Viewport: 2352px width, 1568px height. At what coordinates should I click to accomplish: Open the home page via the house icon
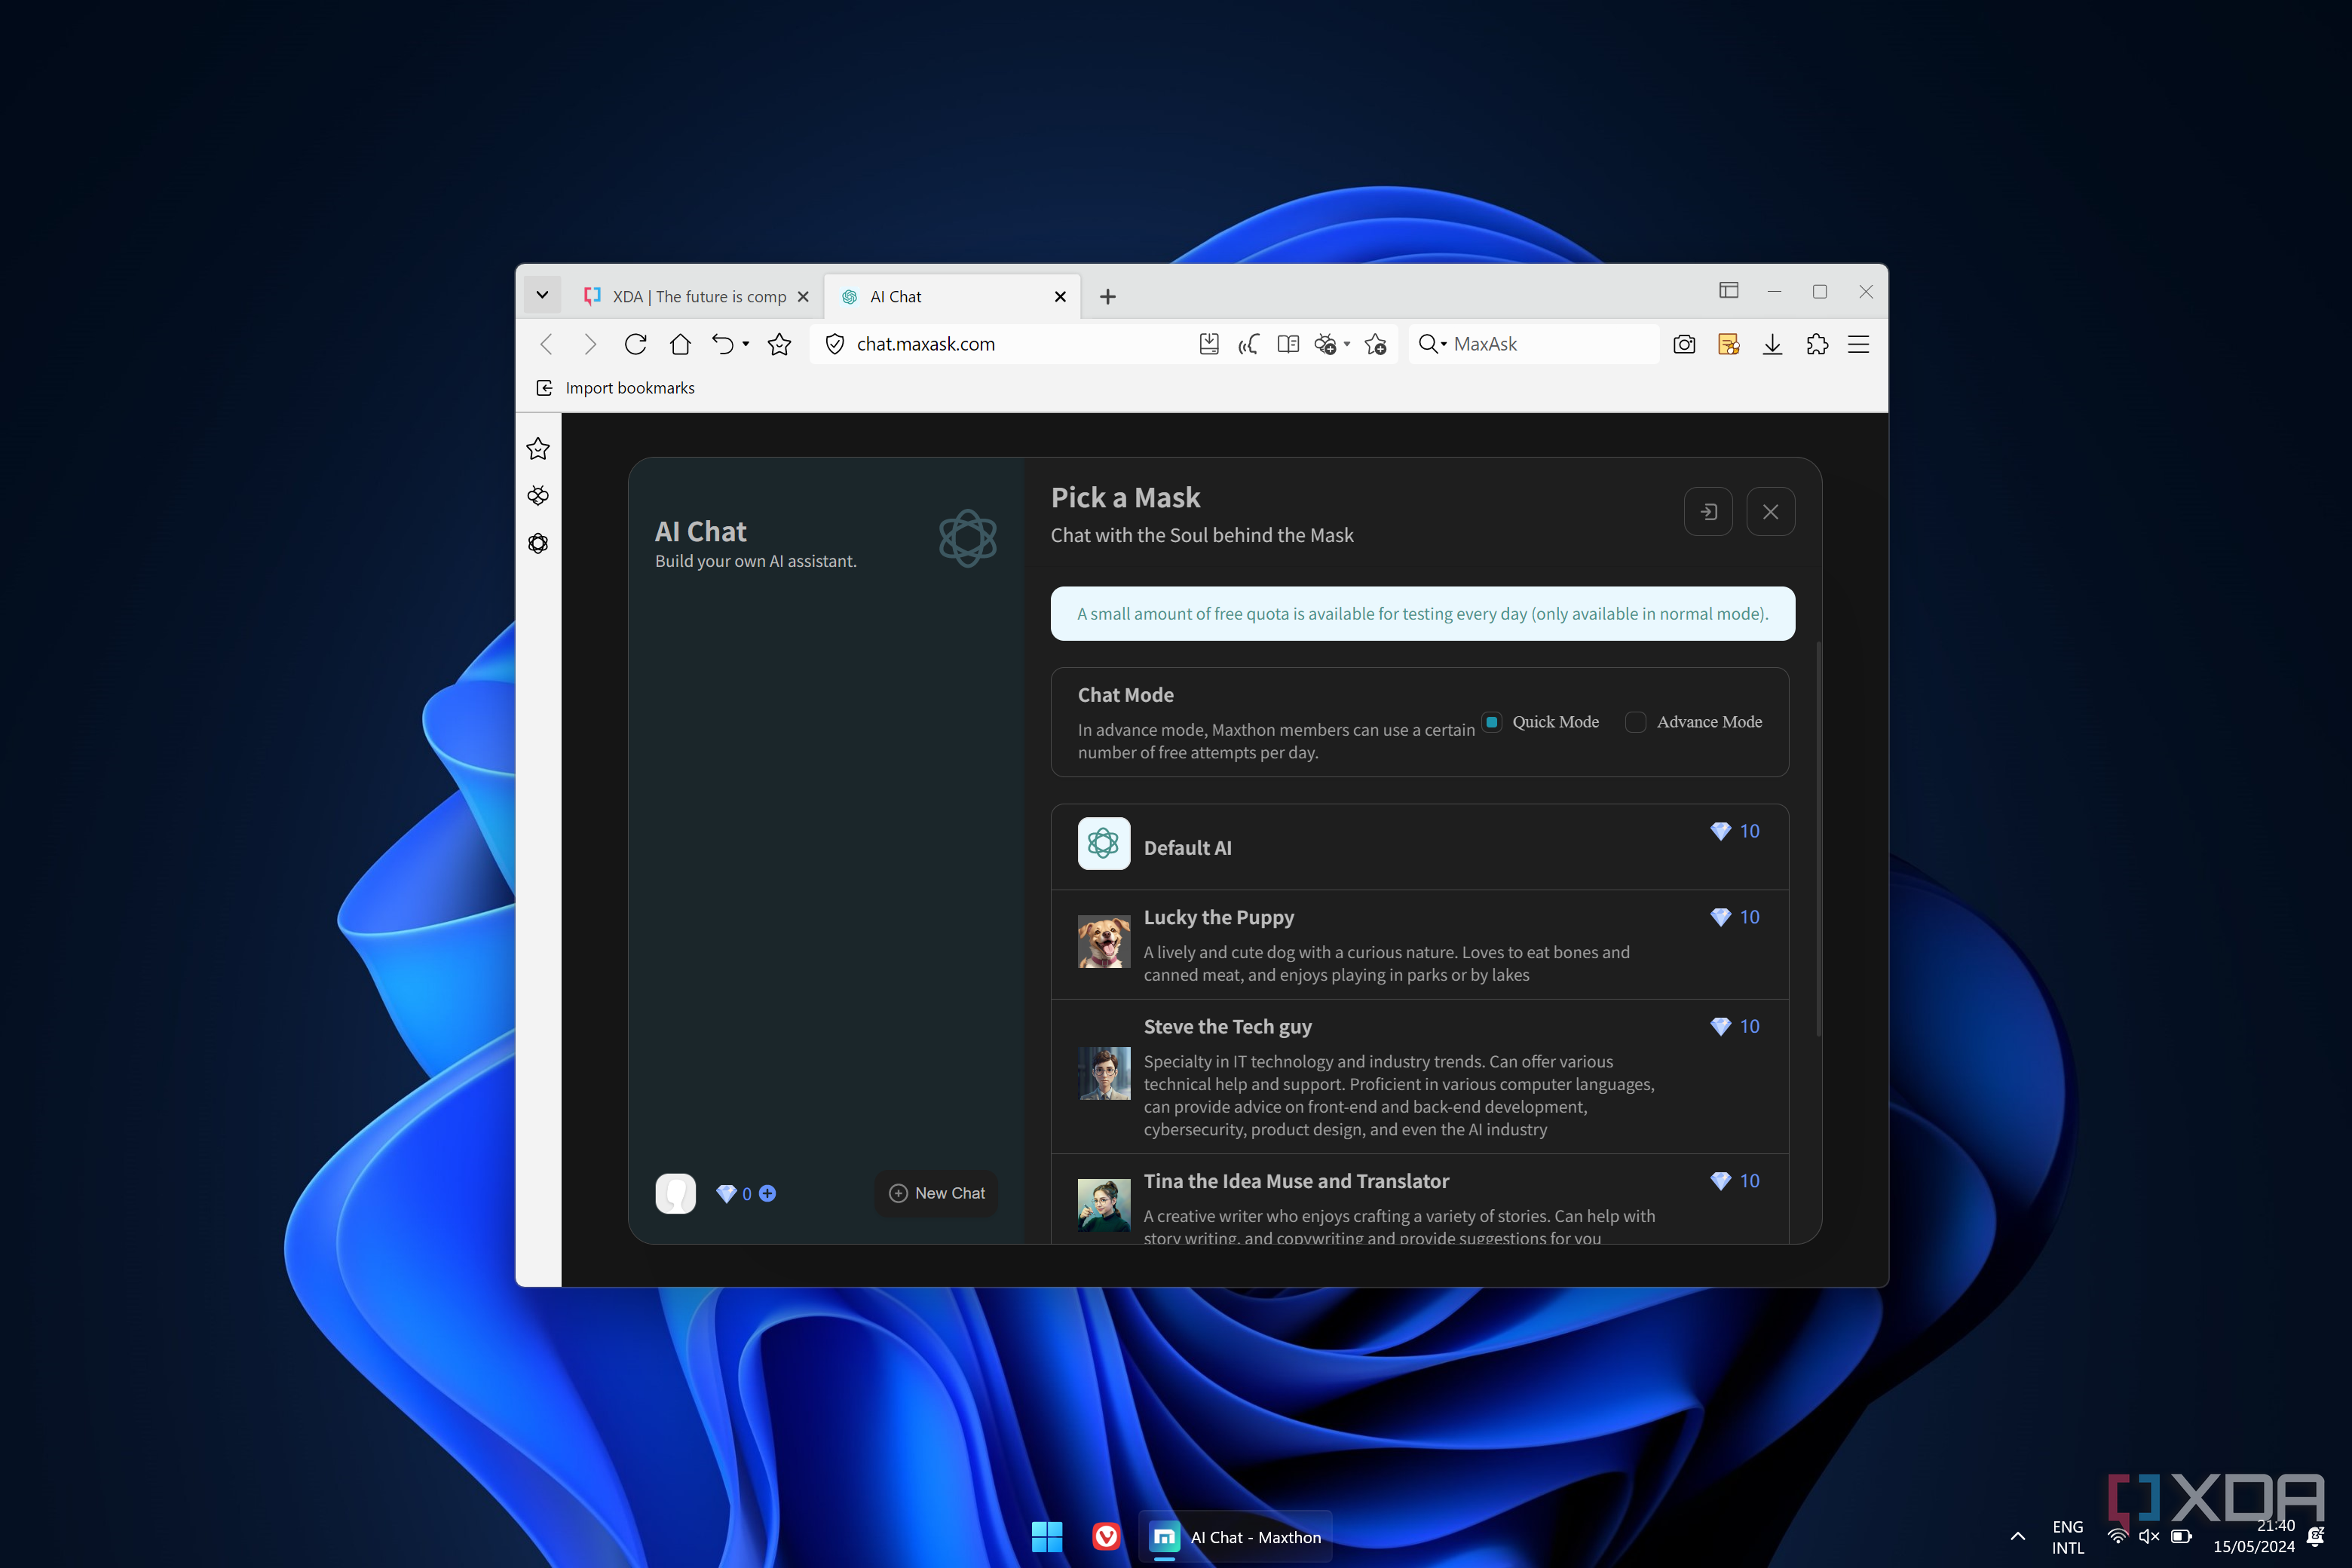point(680,344)
